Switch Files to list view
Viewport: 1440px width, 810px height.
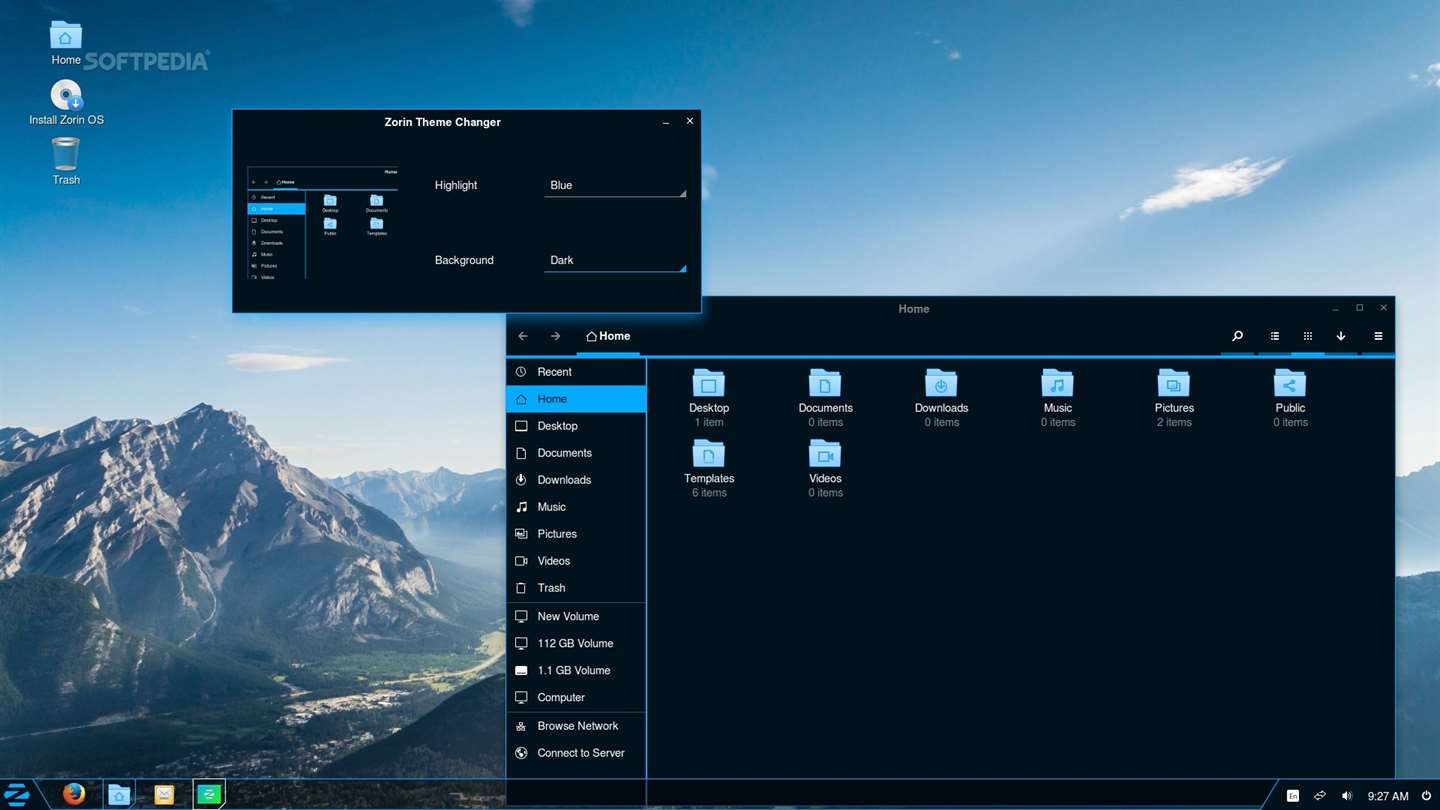(x=1275, y=336)
